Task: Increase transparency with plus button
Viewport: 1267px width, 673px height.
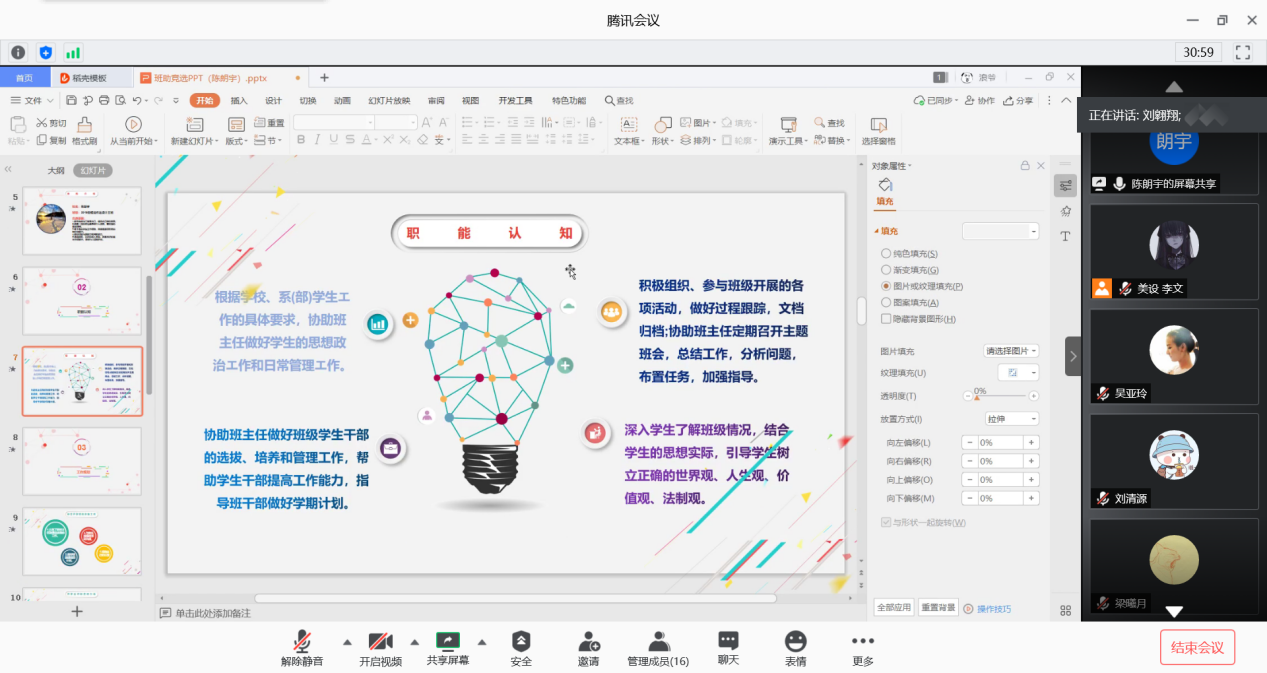Action: tap(1033, 396)
